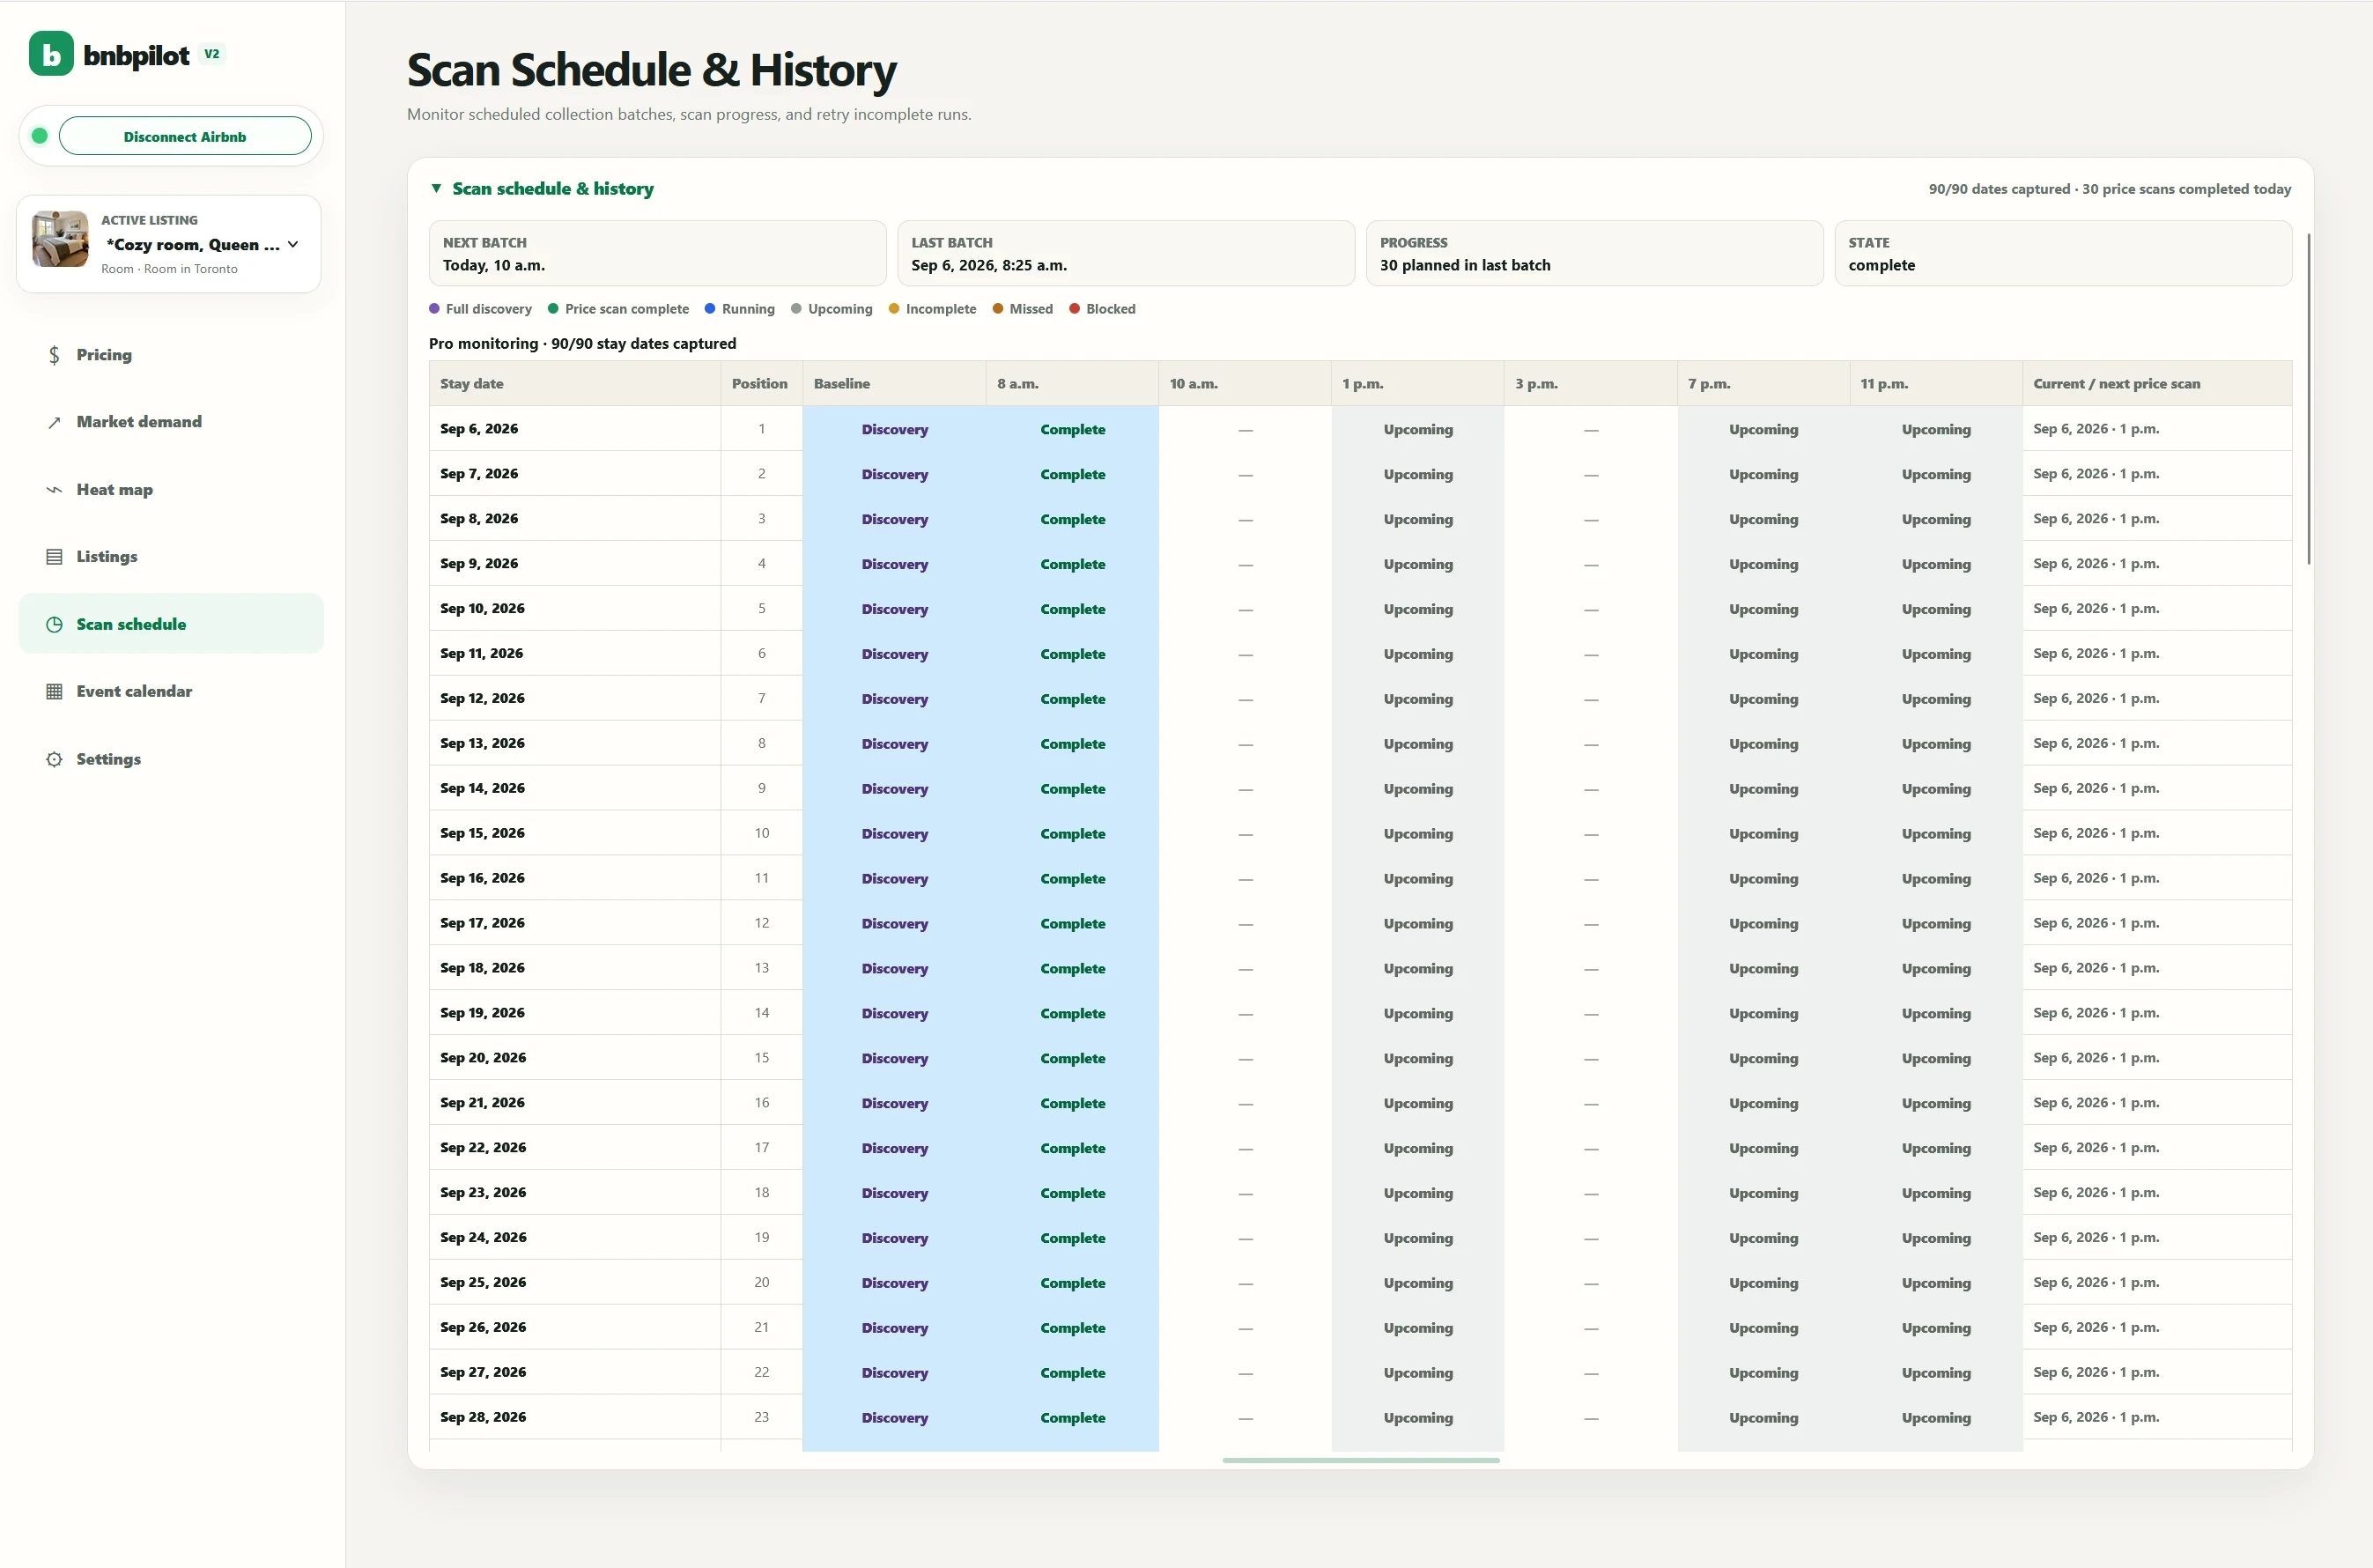
Task: Click the red Blocked legend dot
Action: 1074,309
